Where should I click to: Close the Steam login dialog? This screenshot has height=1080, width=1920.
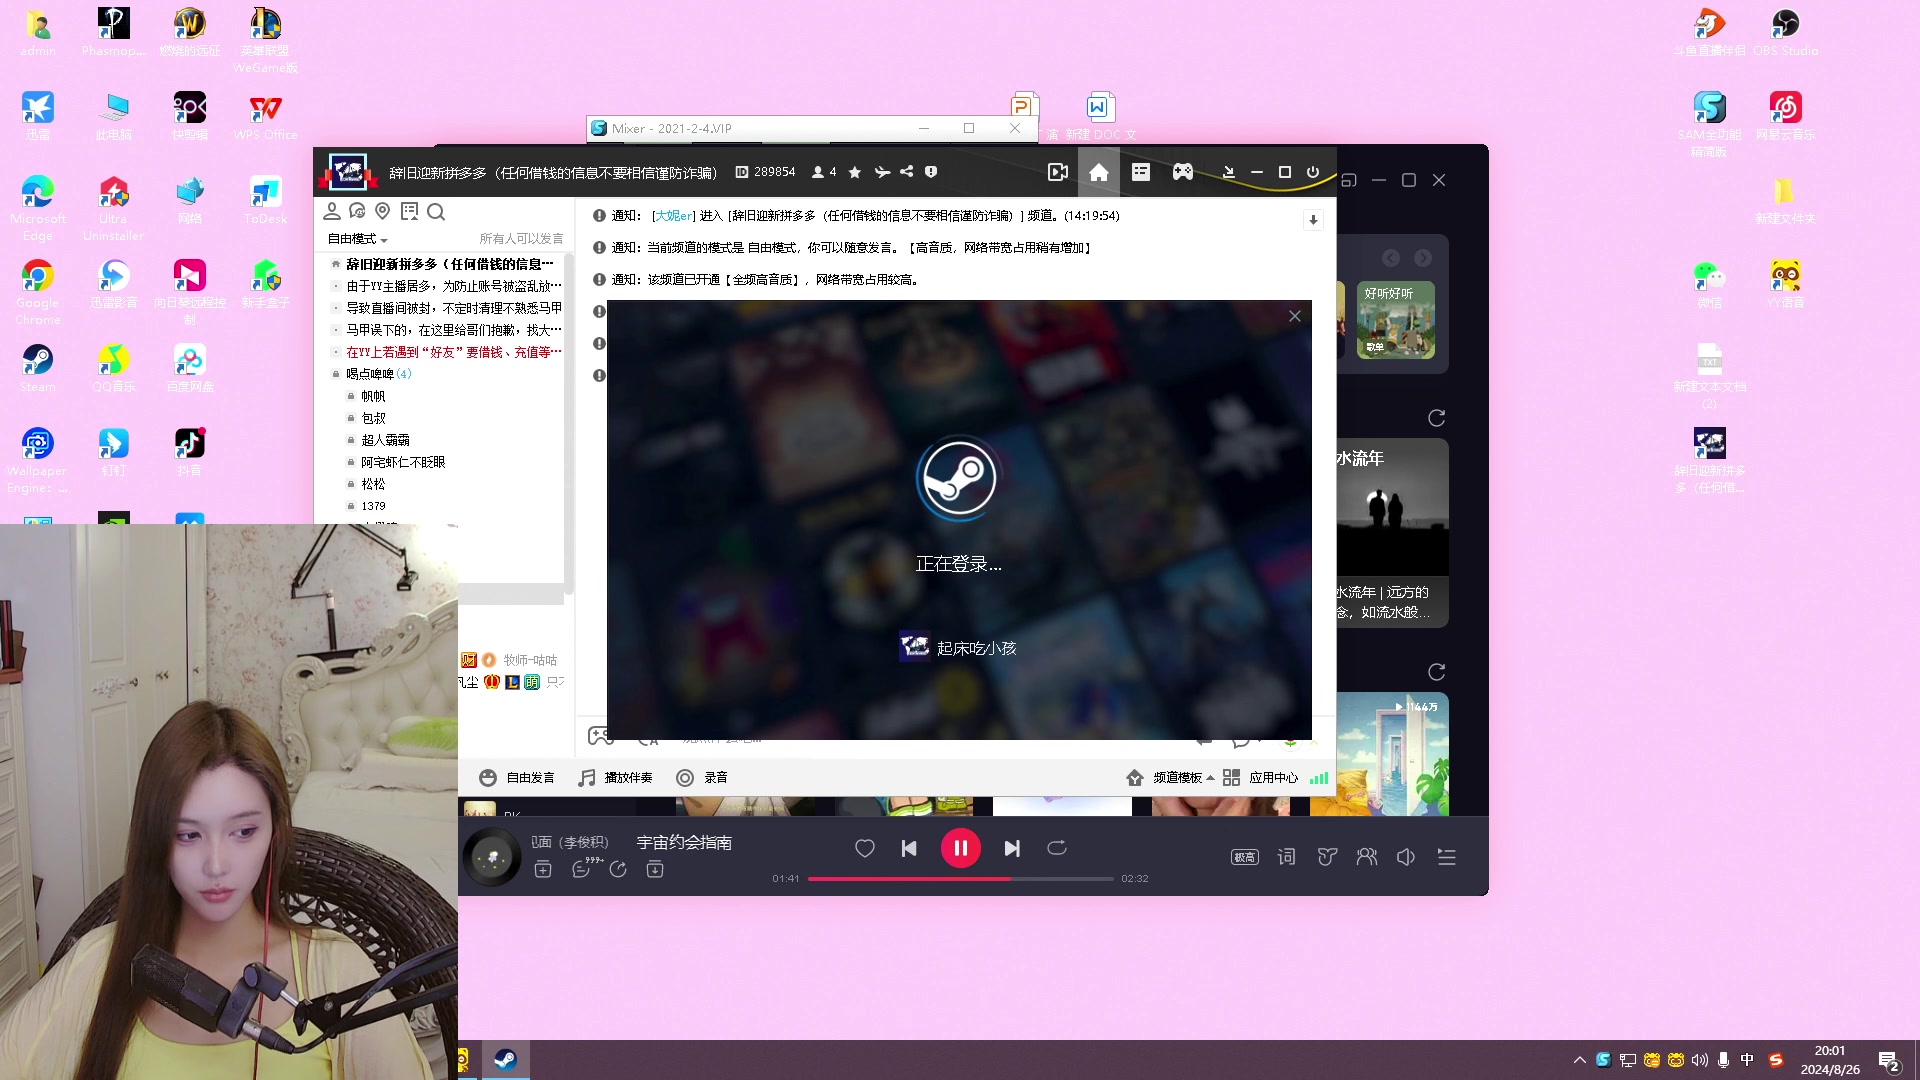click(1294, 316)
